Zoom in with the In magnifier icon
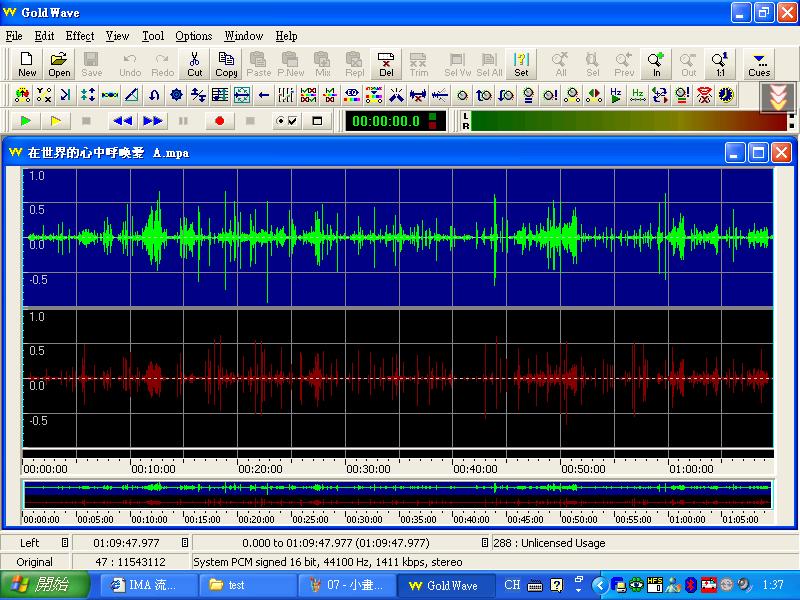This screenshot has width=800, height=600. pos(656,64)
